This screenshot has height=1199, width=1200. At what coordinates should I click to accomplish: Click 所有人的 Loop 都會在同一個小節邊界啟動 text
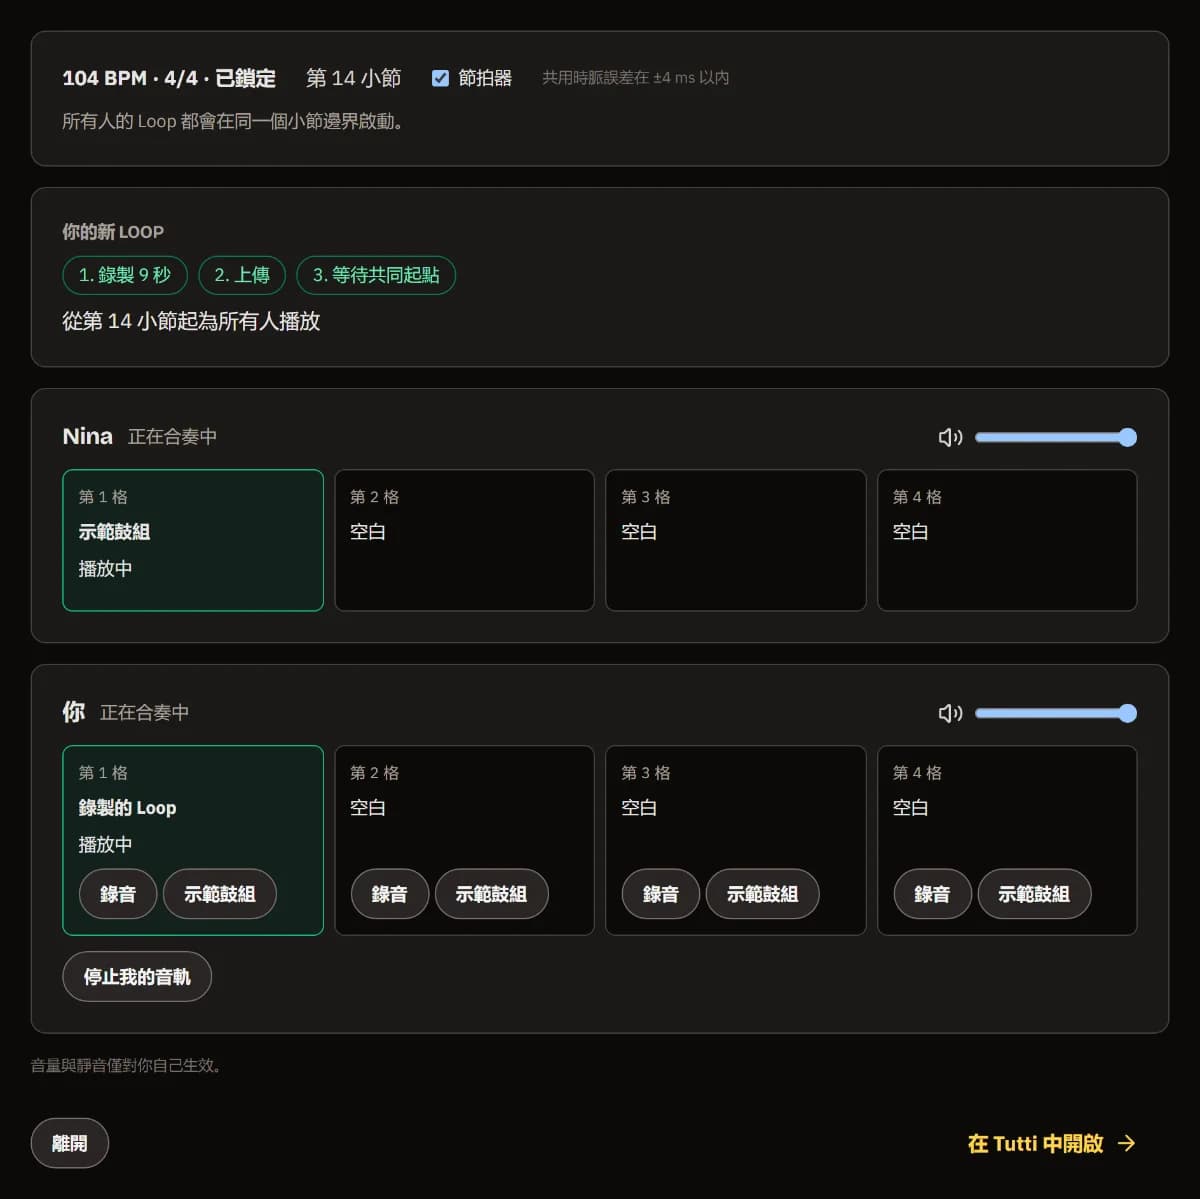pyautogui.click(x=233, y=121)
